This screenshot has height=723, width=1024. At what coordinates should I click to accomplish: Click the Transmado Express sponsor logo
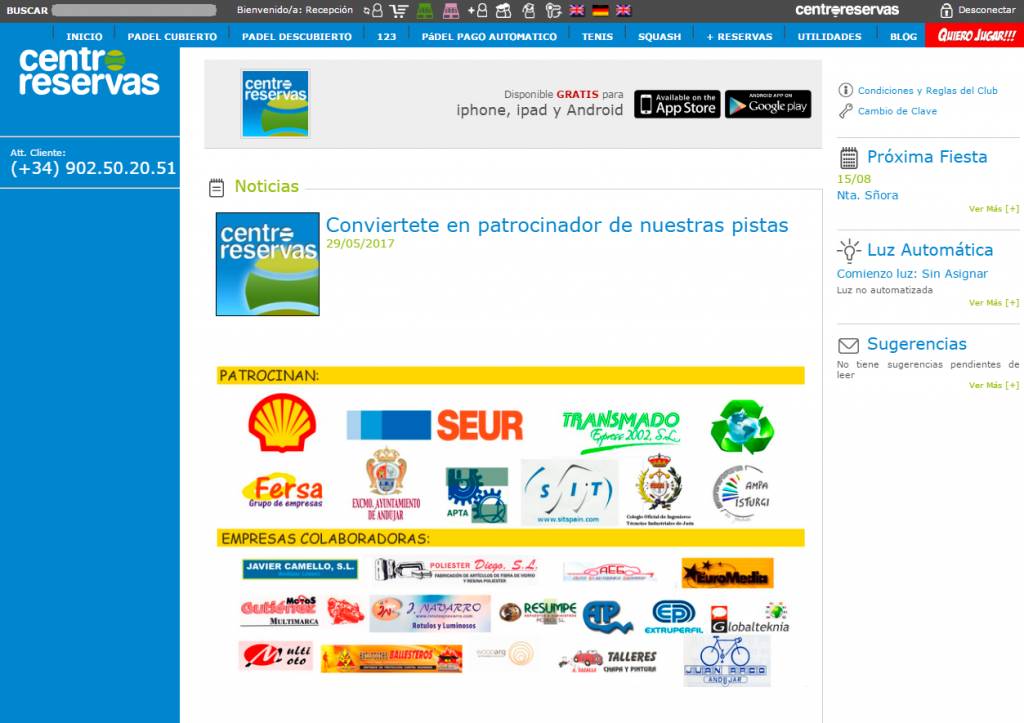[620, 430]
